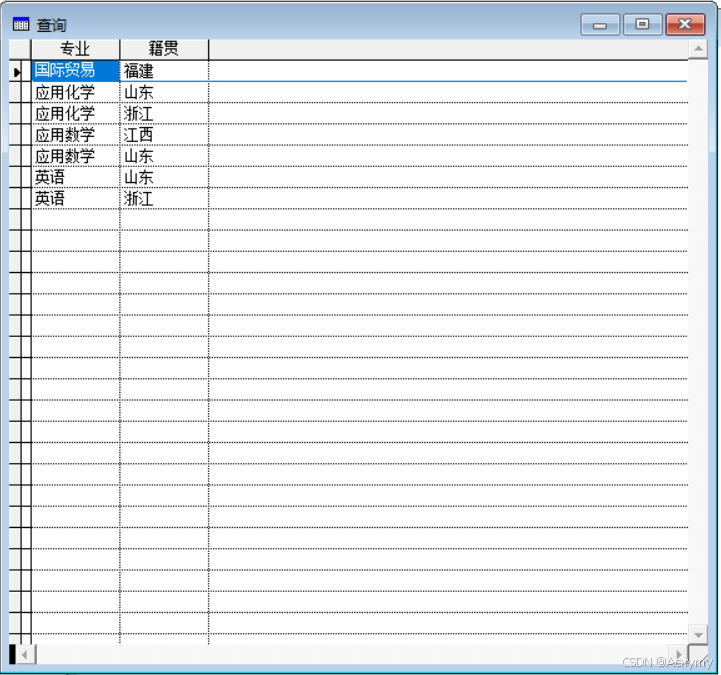Click the 籍贯 column header
The height and width of the screenshot is (675, 721).
tap(164, 49)
